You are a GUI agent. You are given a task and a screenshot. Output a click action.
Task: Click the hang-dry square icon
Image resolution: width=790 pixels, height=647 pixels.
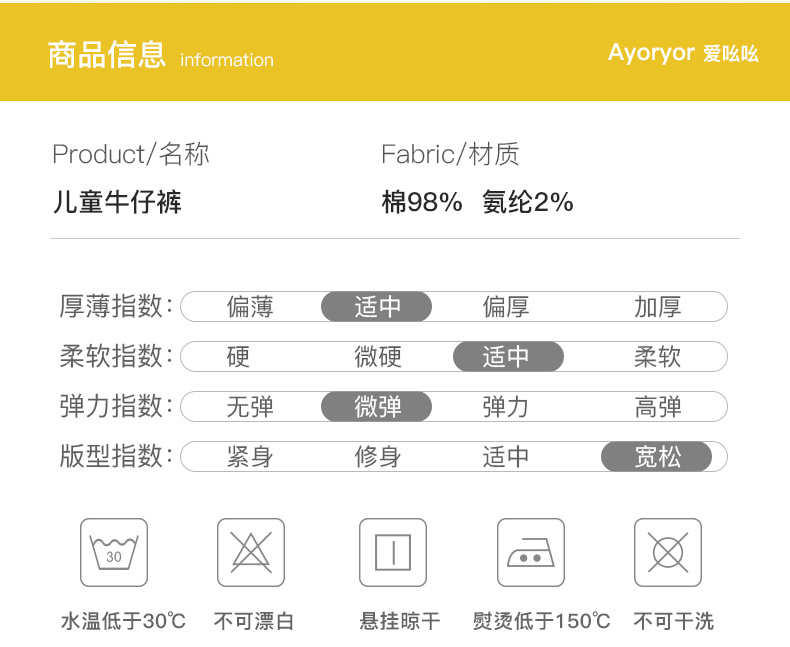click(393, 552)
